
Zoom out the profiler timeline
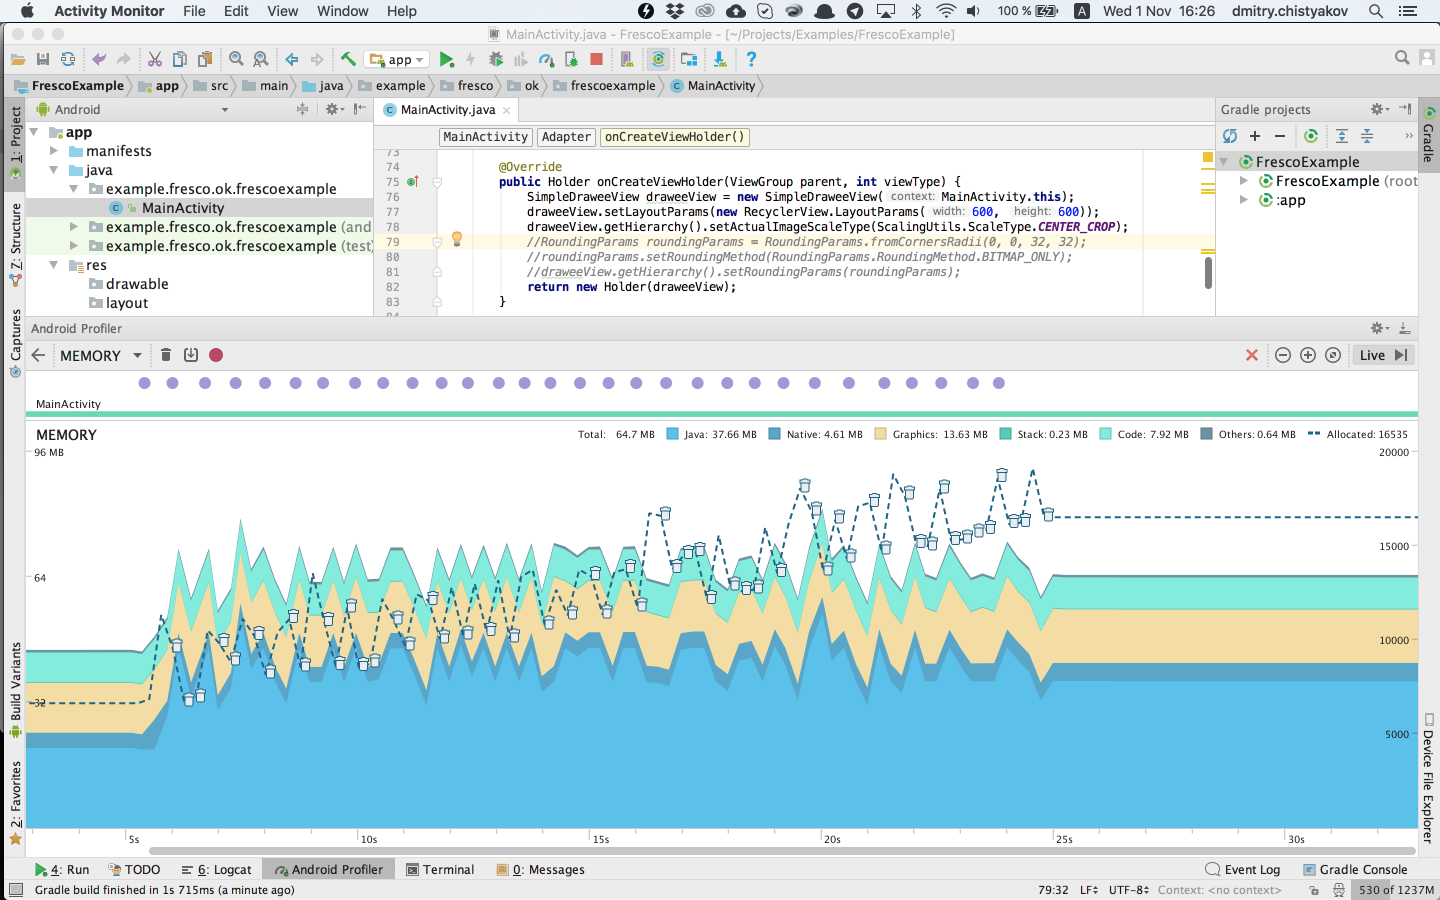pos(1283,355)
